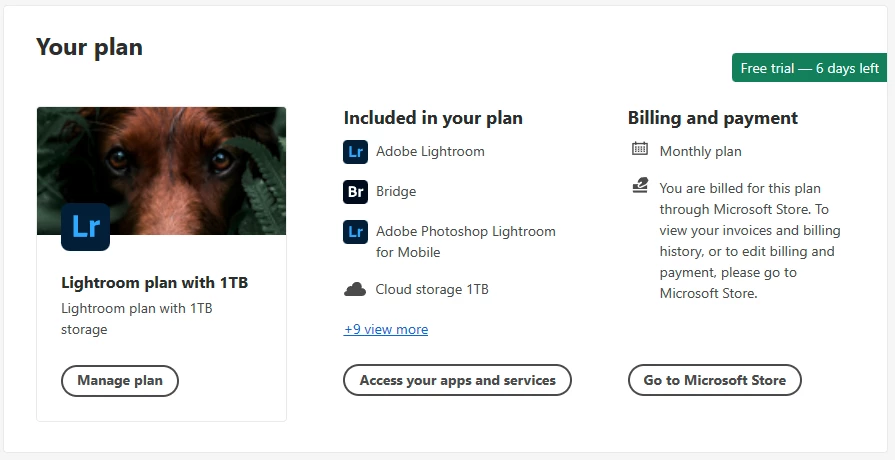Click the Cloud storage 1TB label
This screenshot has width=895, height=460.
click(432, 290)
